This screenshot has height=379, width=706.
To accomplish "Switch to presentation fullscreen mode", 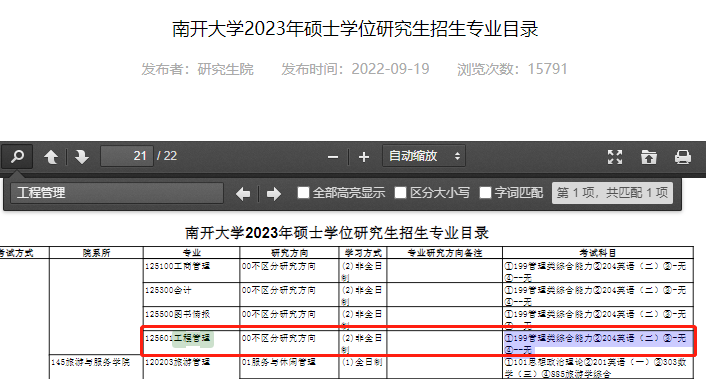I will 615,157.
